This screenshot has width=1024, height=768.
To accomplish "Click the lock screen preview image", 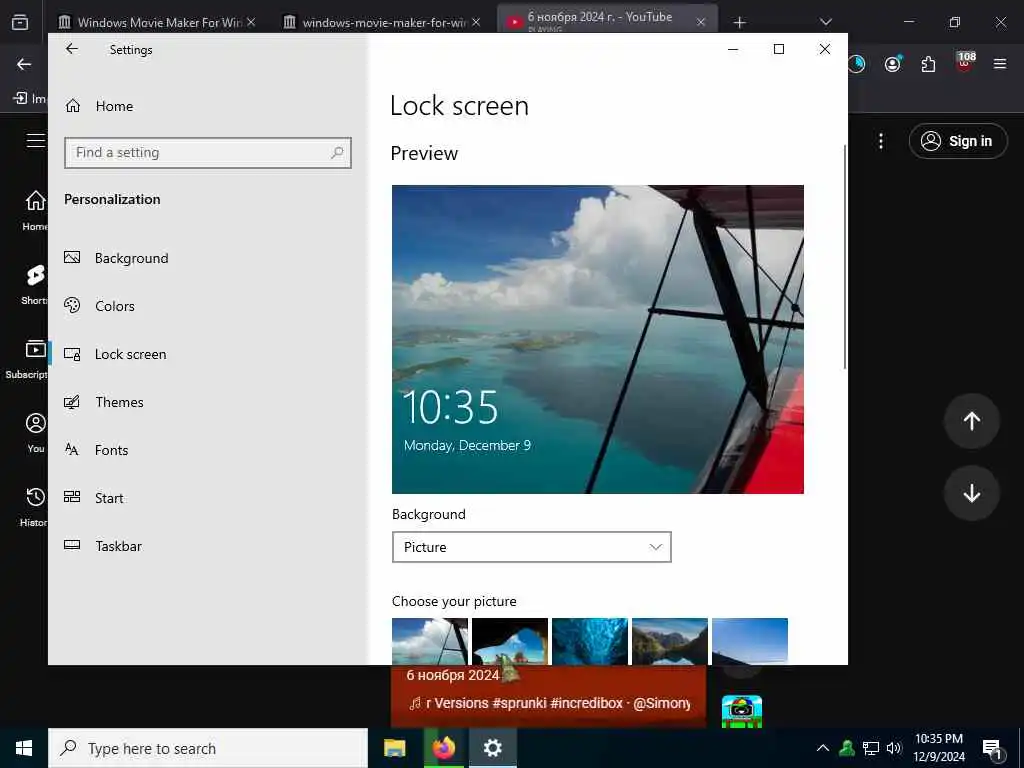I will click(x=598, y=339).
